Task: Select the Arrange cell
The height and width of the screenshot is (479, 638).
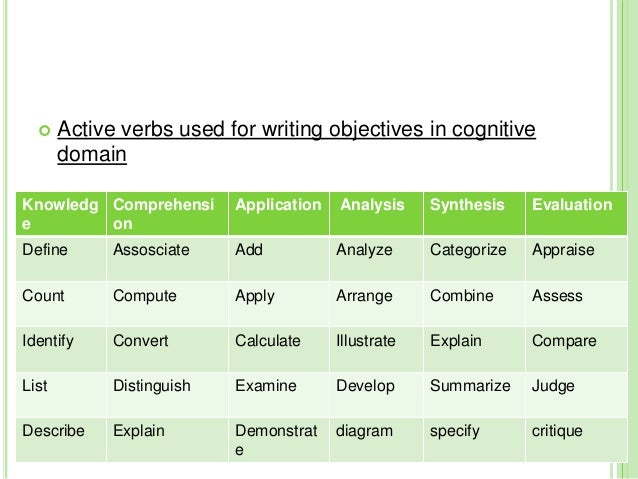Action: coord(376,304)
